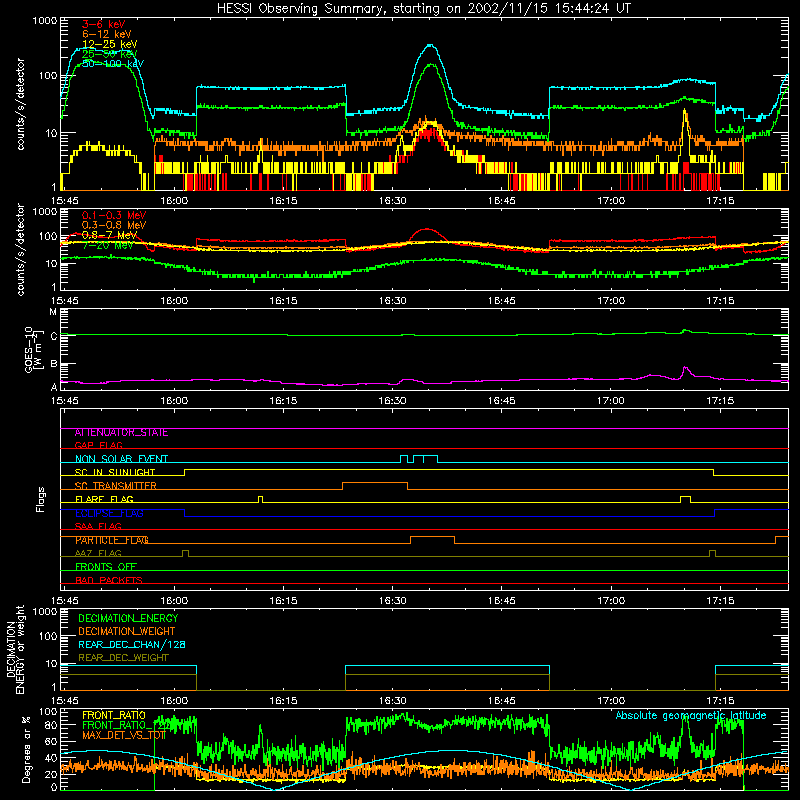The height and width of the screenshot is (800, 800).
Task: Click the 0.3-0.8 MeV legend label
Action: 114,225
